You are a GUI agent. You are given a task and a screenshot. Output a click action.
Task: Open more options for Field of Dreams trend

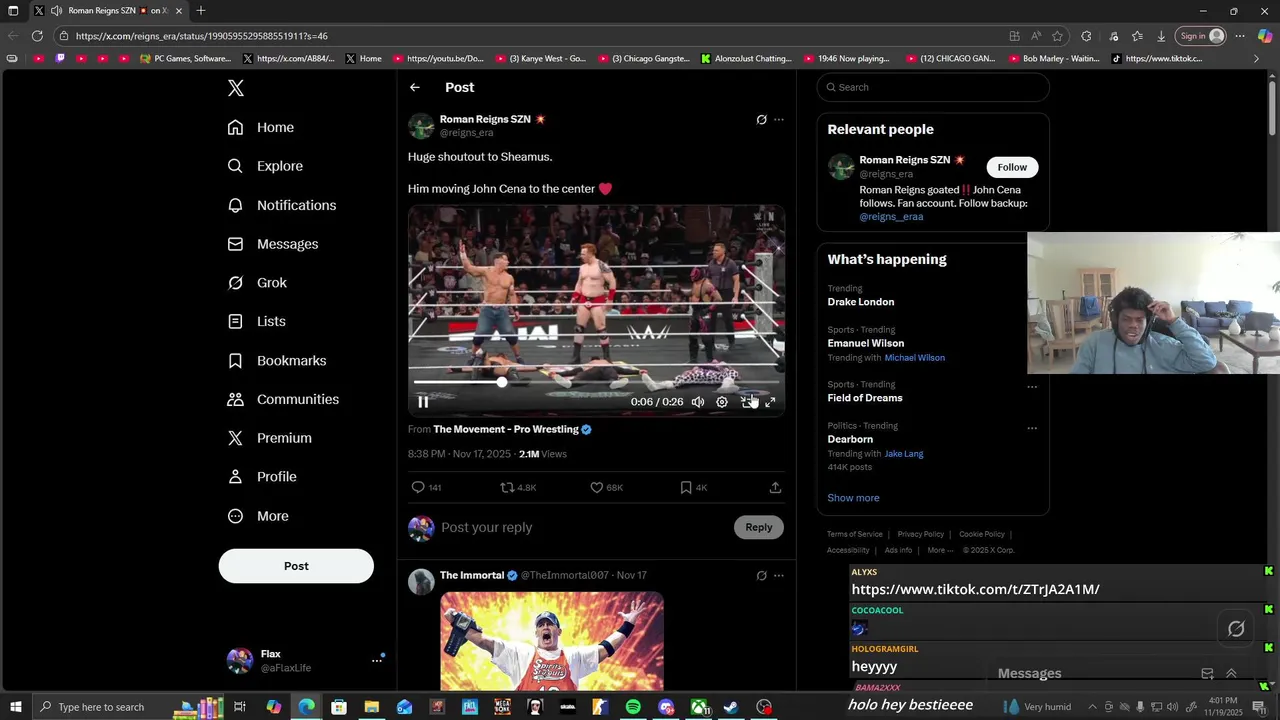click(1032, 386)
